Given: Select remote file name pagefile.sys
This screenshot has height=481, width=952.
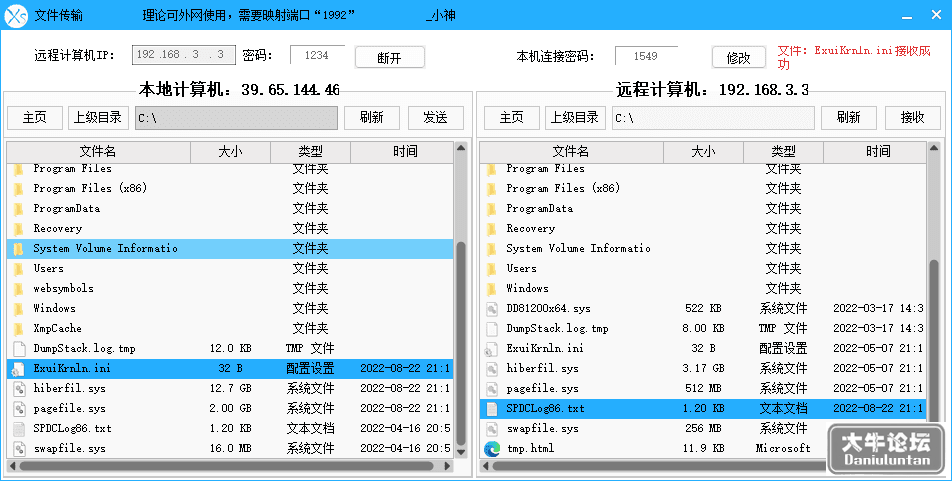Looking at the screenshot, I should (542, 389).
